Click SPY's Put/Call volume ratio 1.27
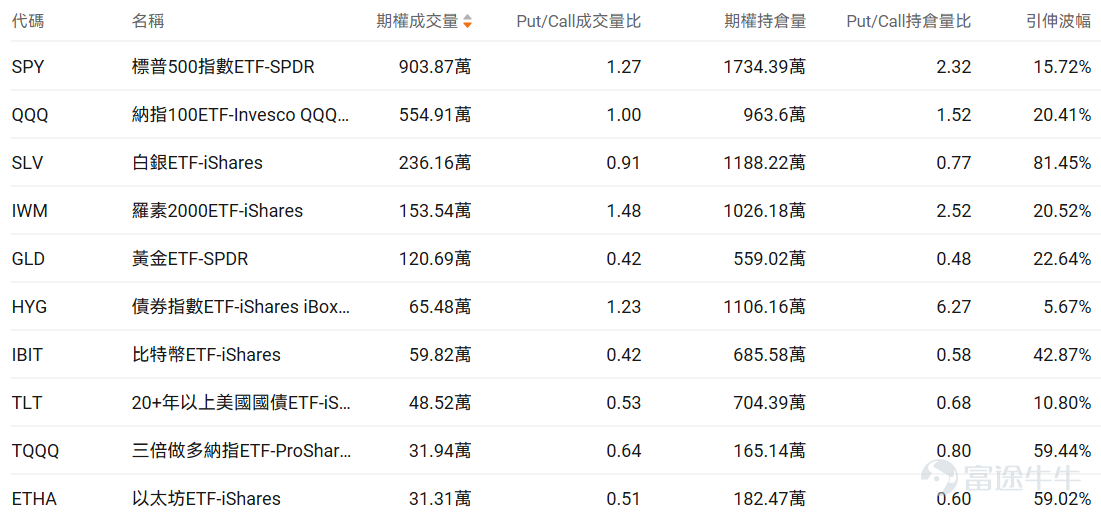This screenshot has width=1101, height=514. click(x=625, y=67)
